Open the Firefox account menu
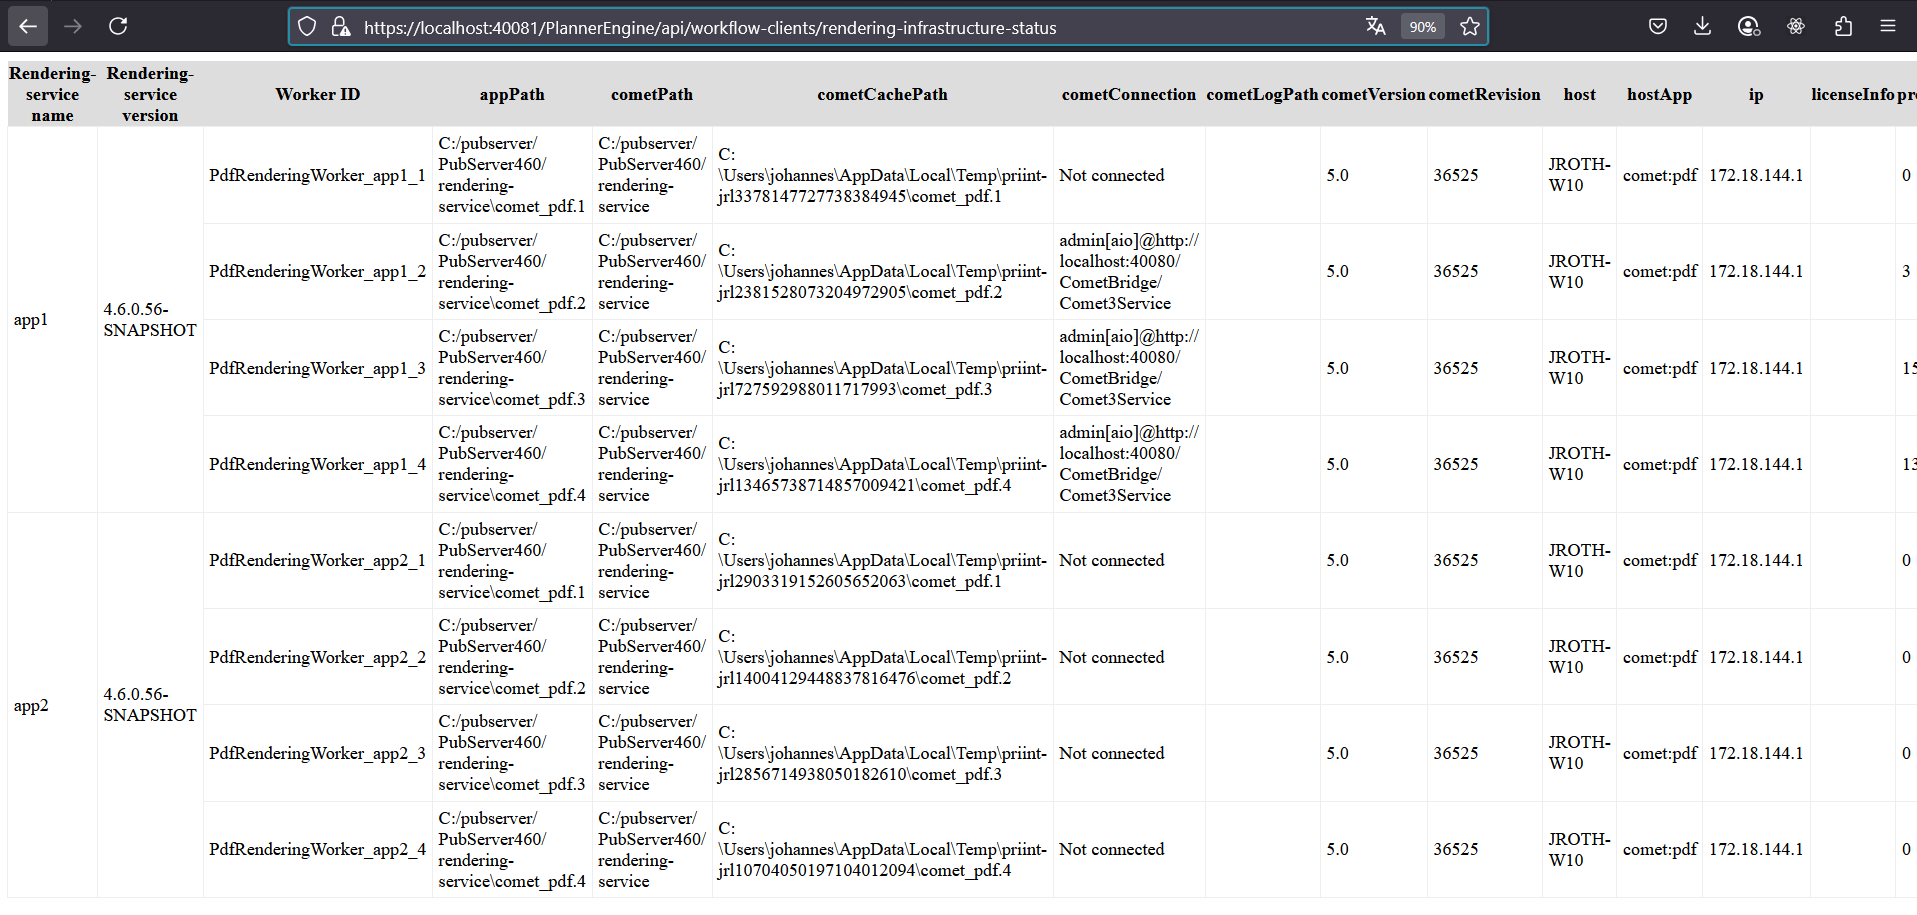This screenshot has height=915, width=1917. (x=1748, y=27)
